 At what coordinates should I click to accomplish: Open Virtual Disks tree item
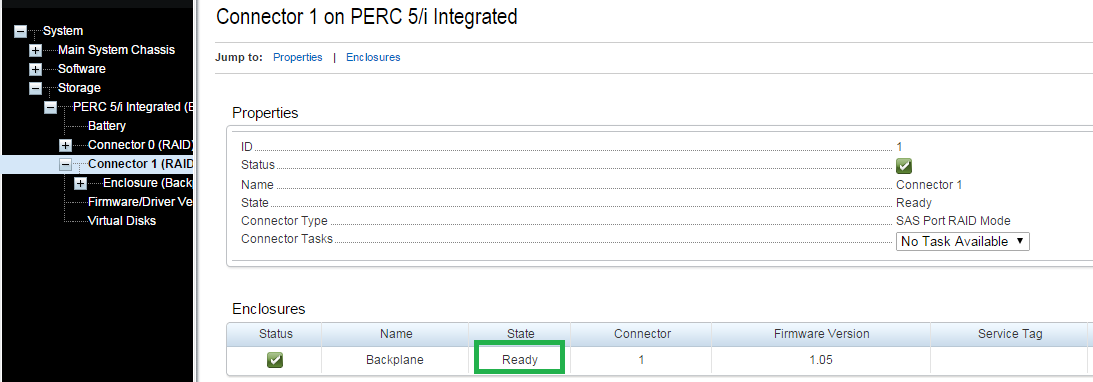click(x=122, y=221)
